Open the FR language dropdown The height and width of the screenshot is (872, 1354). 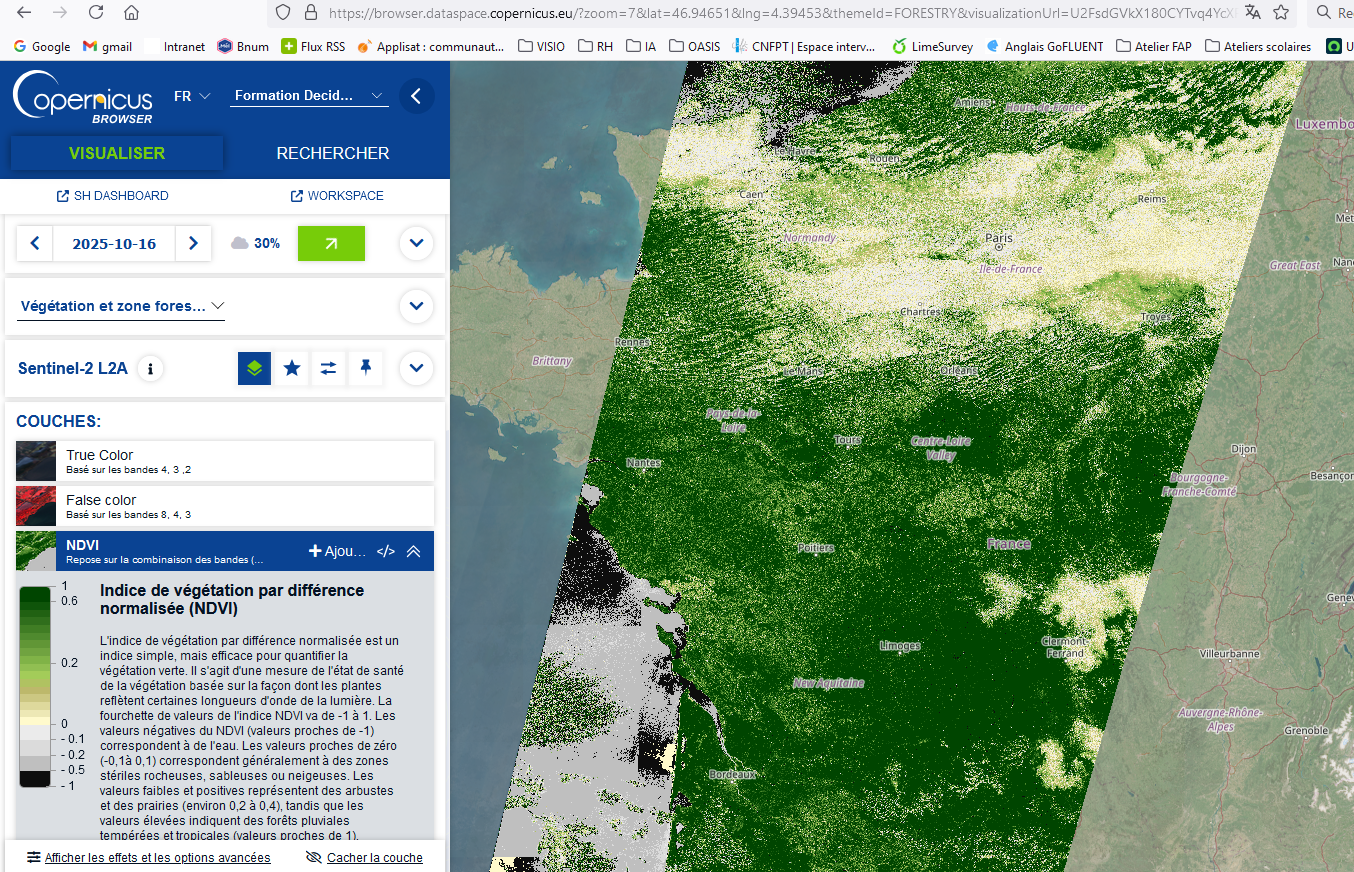192,96
